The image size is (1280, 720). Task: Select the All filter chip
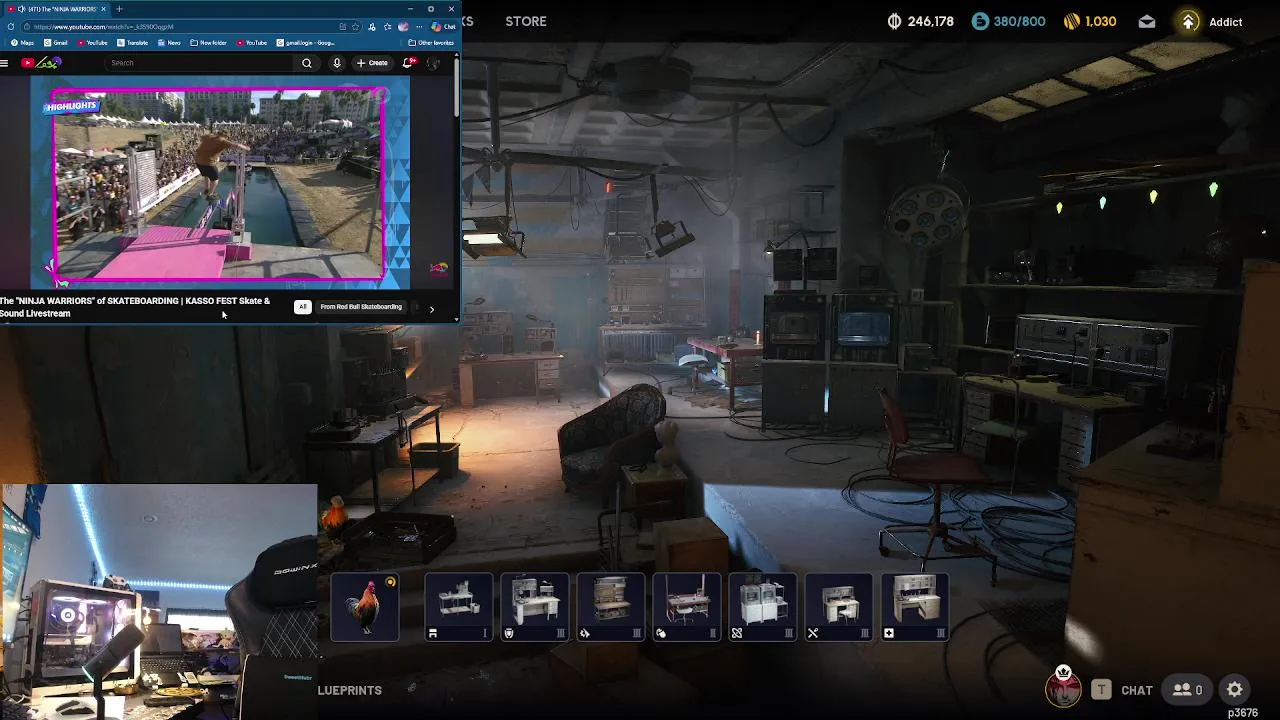point(302,307)
